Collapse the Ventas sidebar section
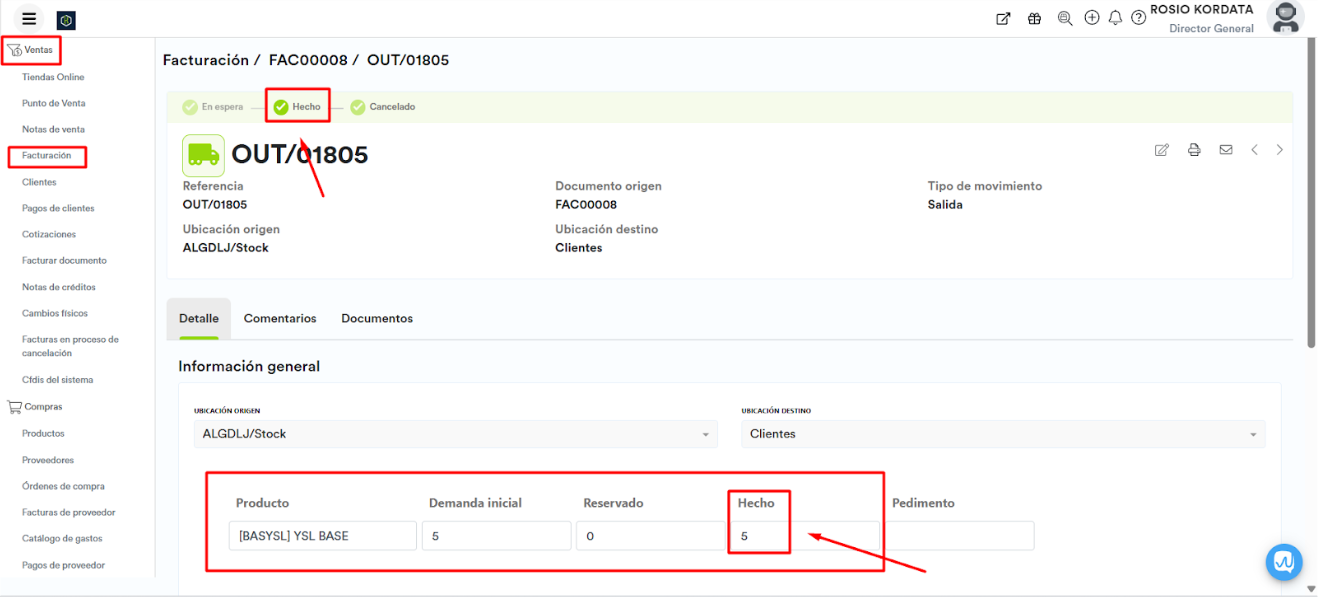Image resolution: width=1320 pixels, height=599 pixels. 31,50
